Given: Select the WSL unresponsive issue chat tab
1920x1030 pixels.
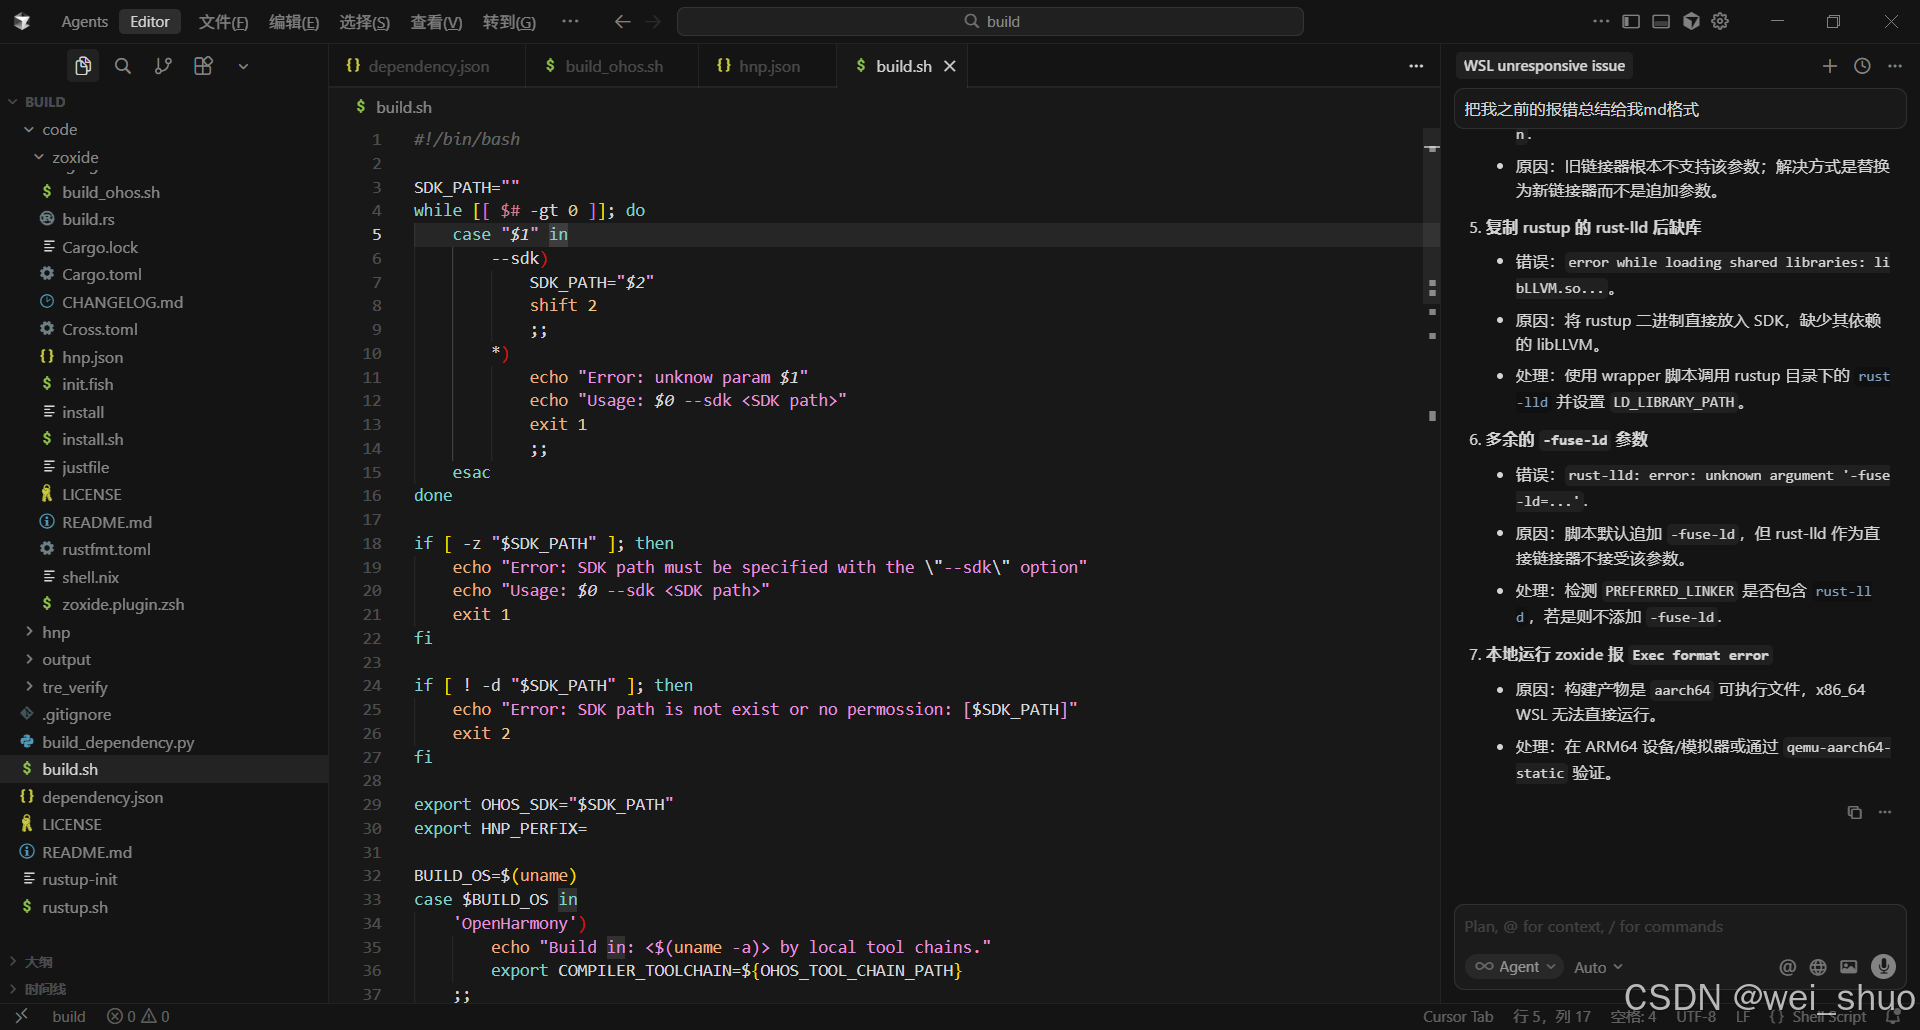Looking at the screenshot, I should click(x=1544, y=66).
